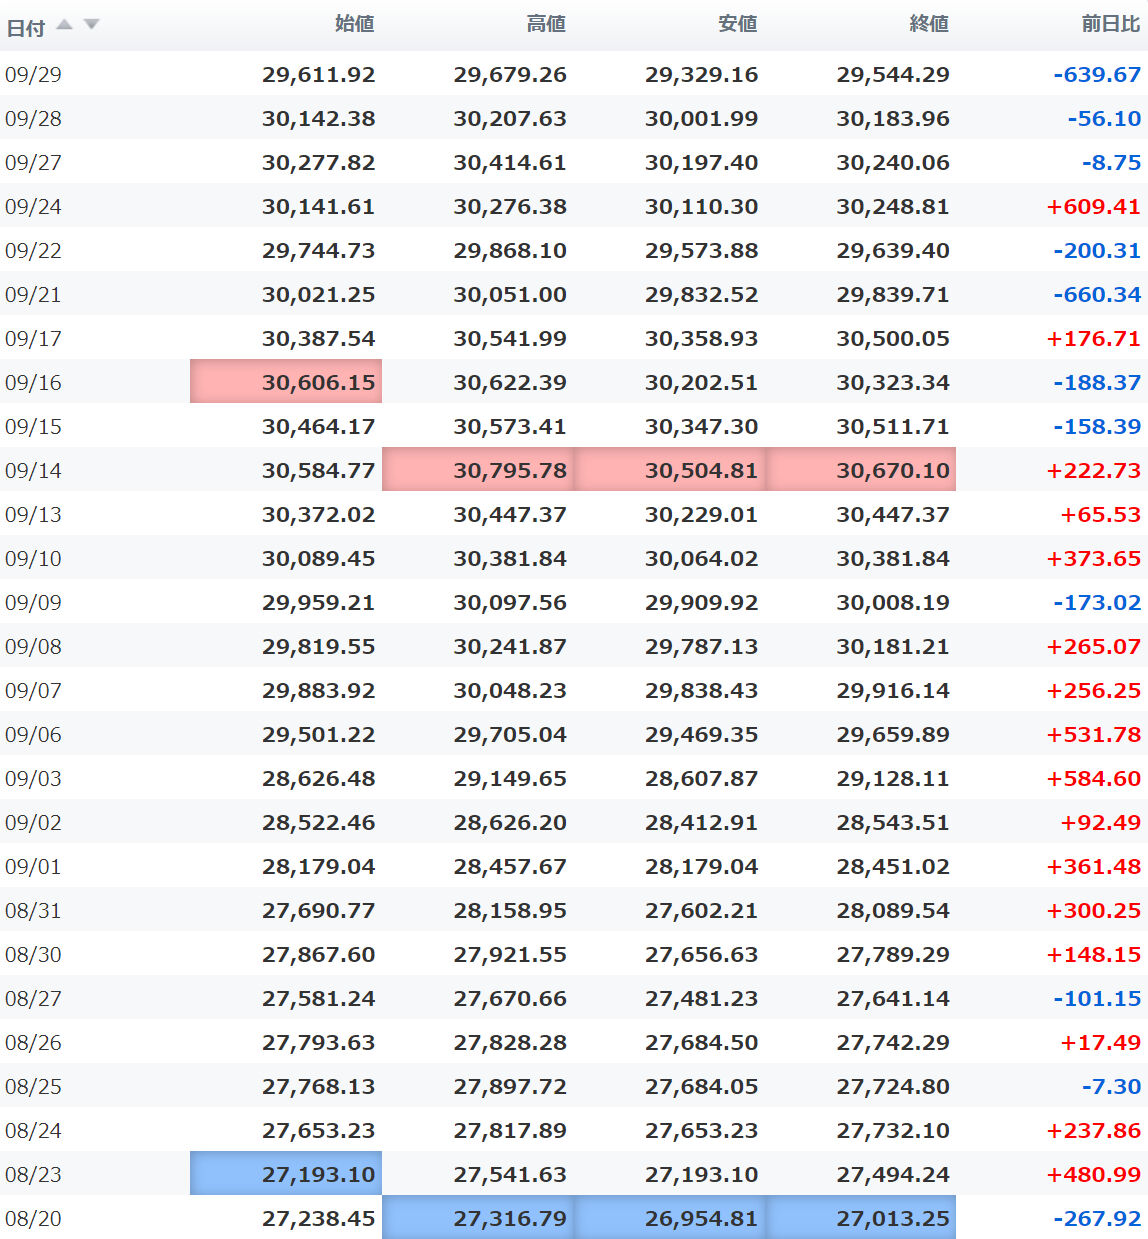Select the 09/29 date cell

[x=33, y=74]
